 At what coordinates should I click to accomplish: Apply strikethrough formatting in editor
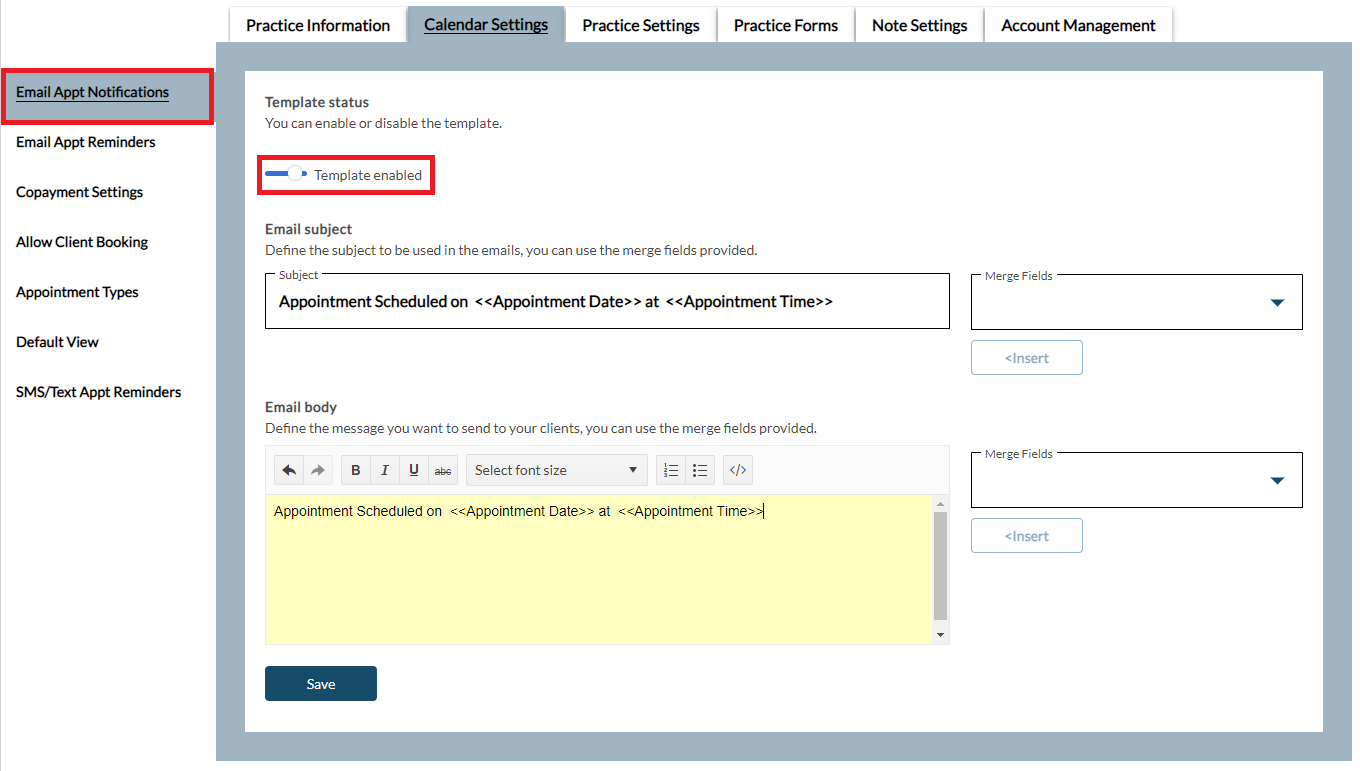coord(442,470)
